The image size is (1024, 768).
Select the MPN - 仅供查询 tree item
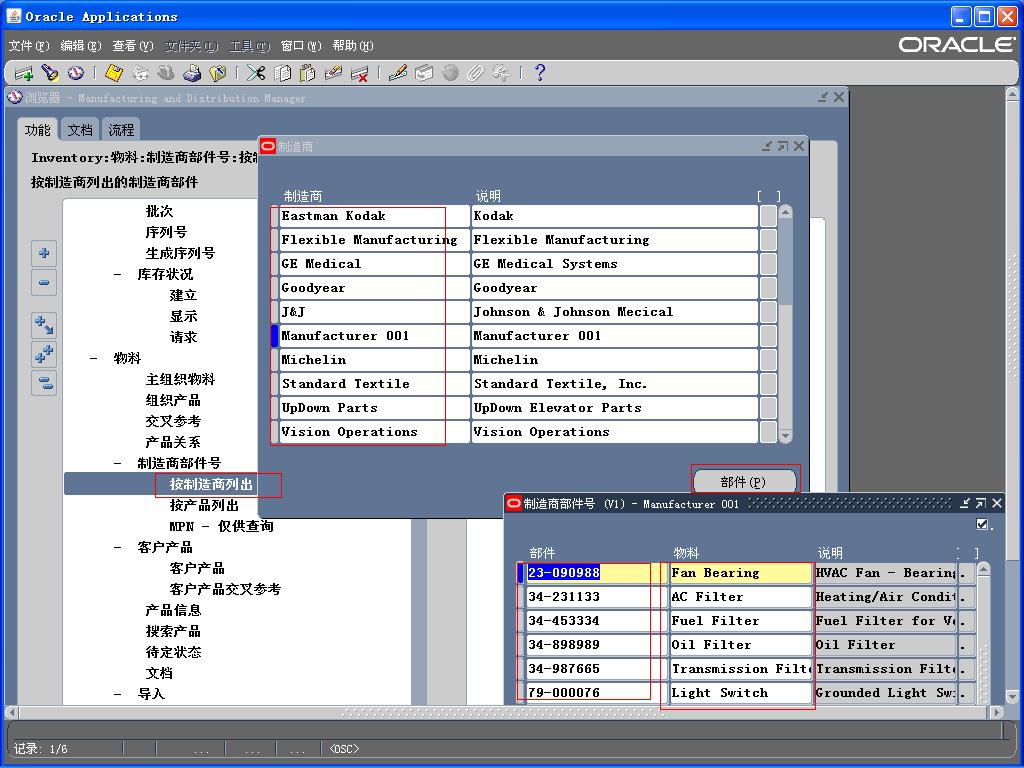click(x=221, y=526)
